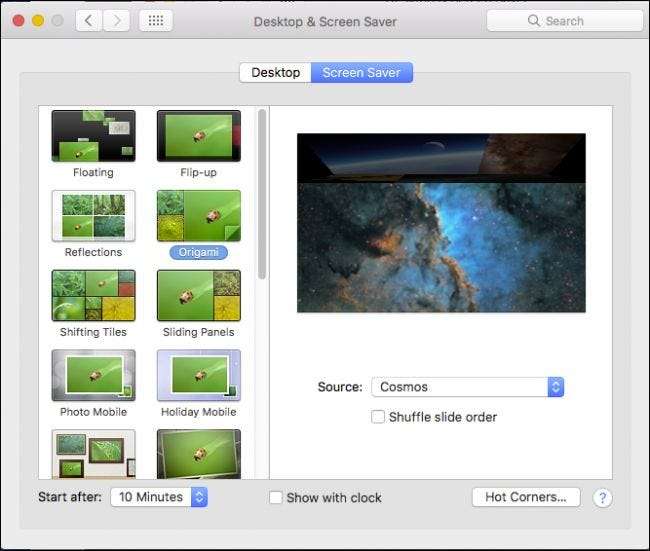
Task: Open the Hot Corners settings button
Action: pyautogui.click(x=525, y=497)
